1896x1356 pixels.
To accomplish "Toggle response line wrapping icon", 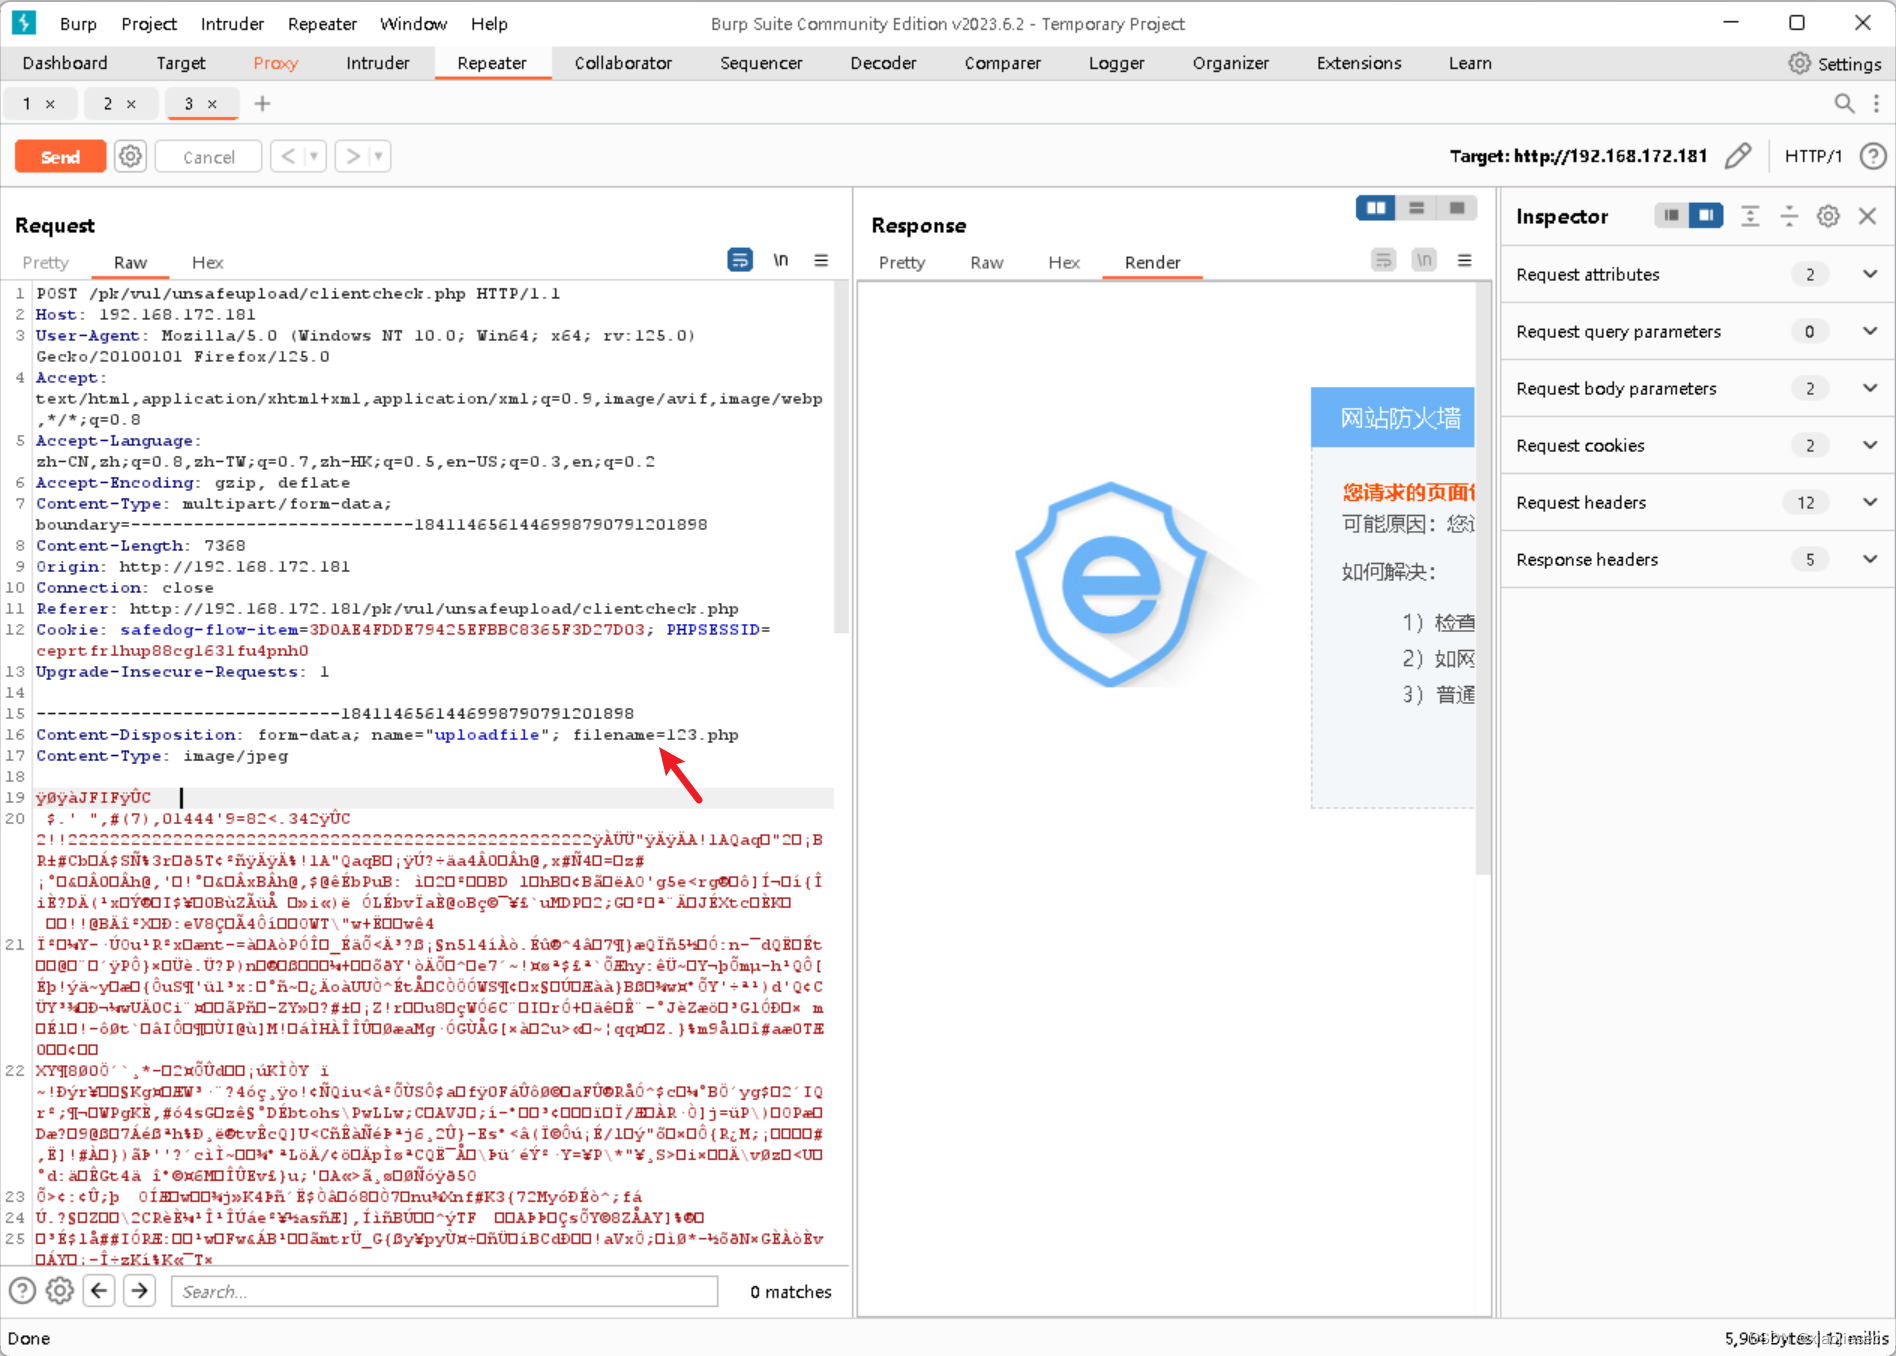I will [1383, 260].
